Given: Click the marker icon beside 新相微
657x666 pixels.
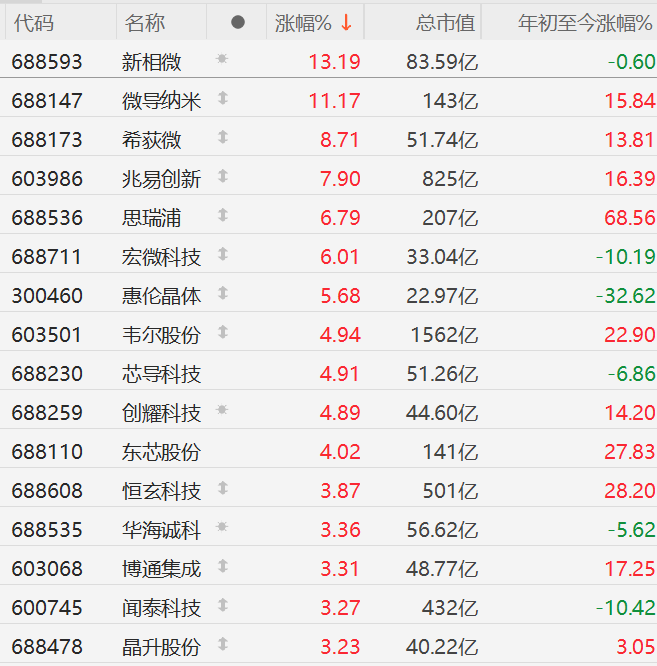Looking at the screenshot, I should click(222, 59).
